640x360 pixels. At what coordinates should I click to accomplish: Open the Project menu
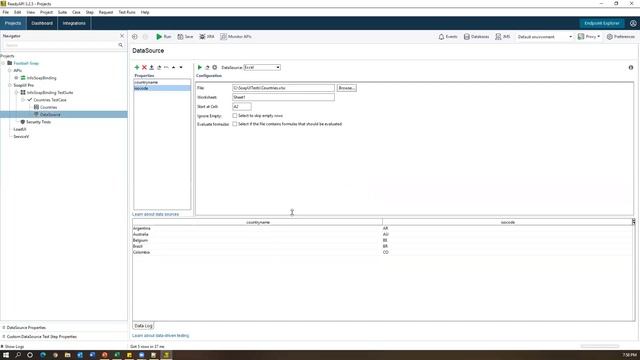[x=46, y=12]
